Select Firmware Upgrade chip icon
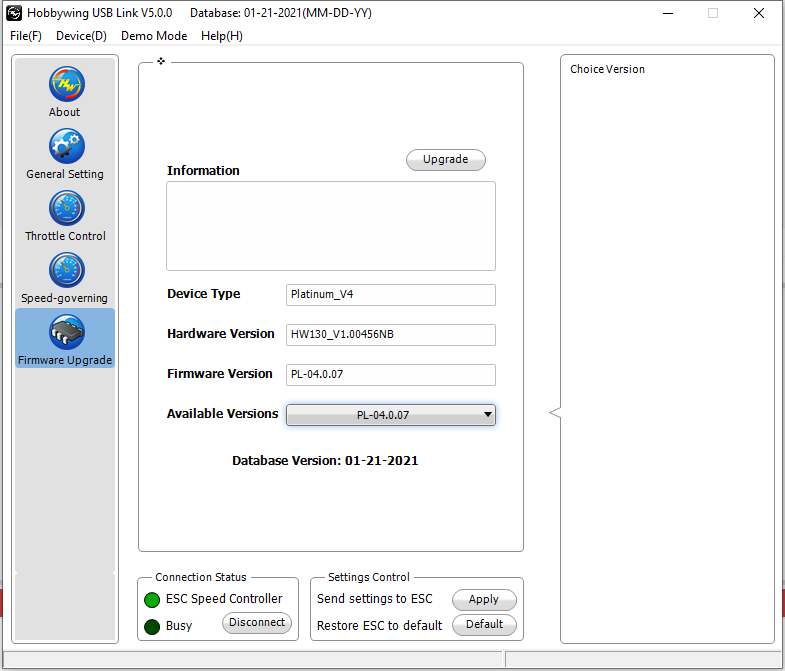 [x=66, y=333]
